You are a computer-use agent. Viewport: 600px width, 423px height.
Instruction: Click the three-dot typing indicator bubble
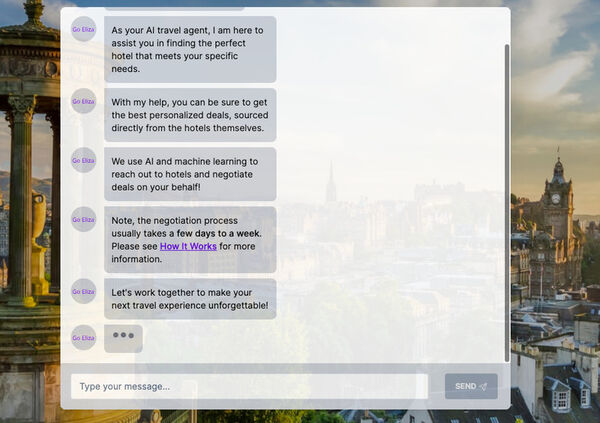[x=123, y=339]
